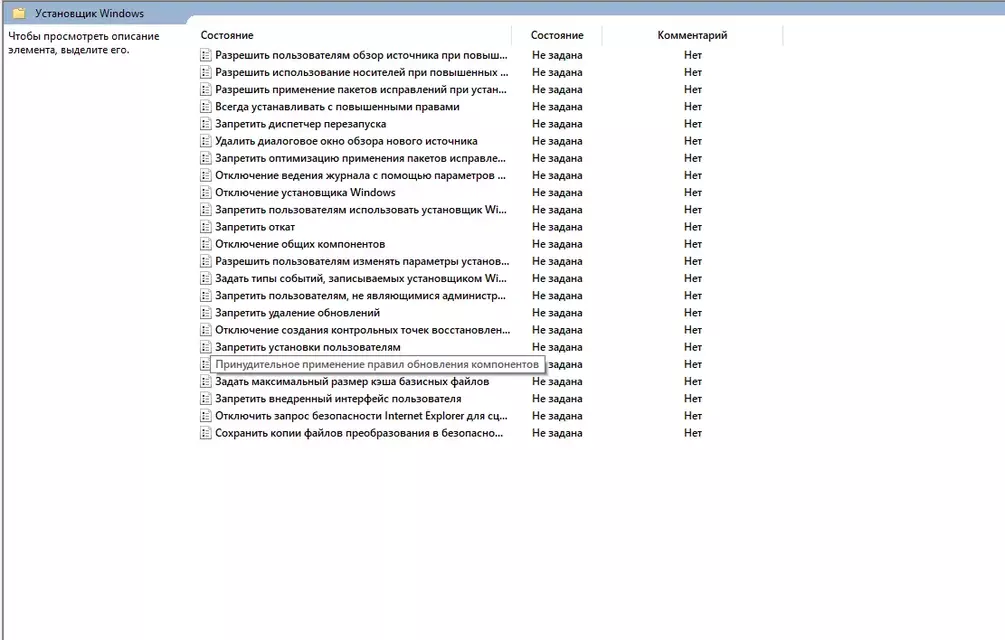Click the Установщик Windows folder title
Viewport: 1005px width, 640px height.
[89, 13]
